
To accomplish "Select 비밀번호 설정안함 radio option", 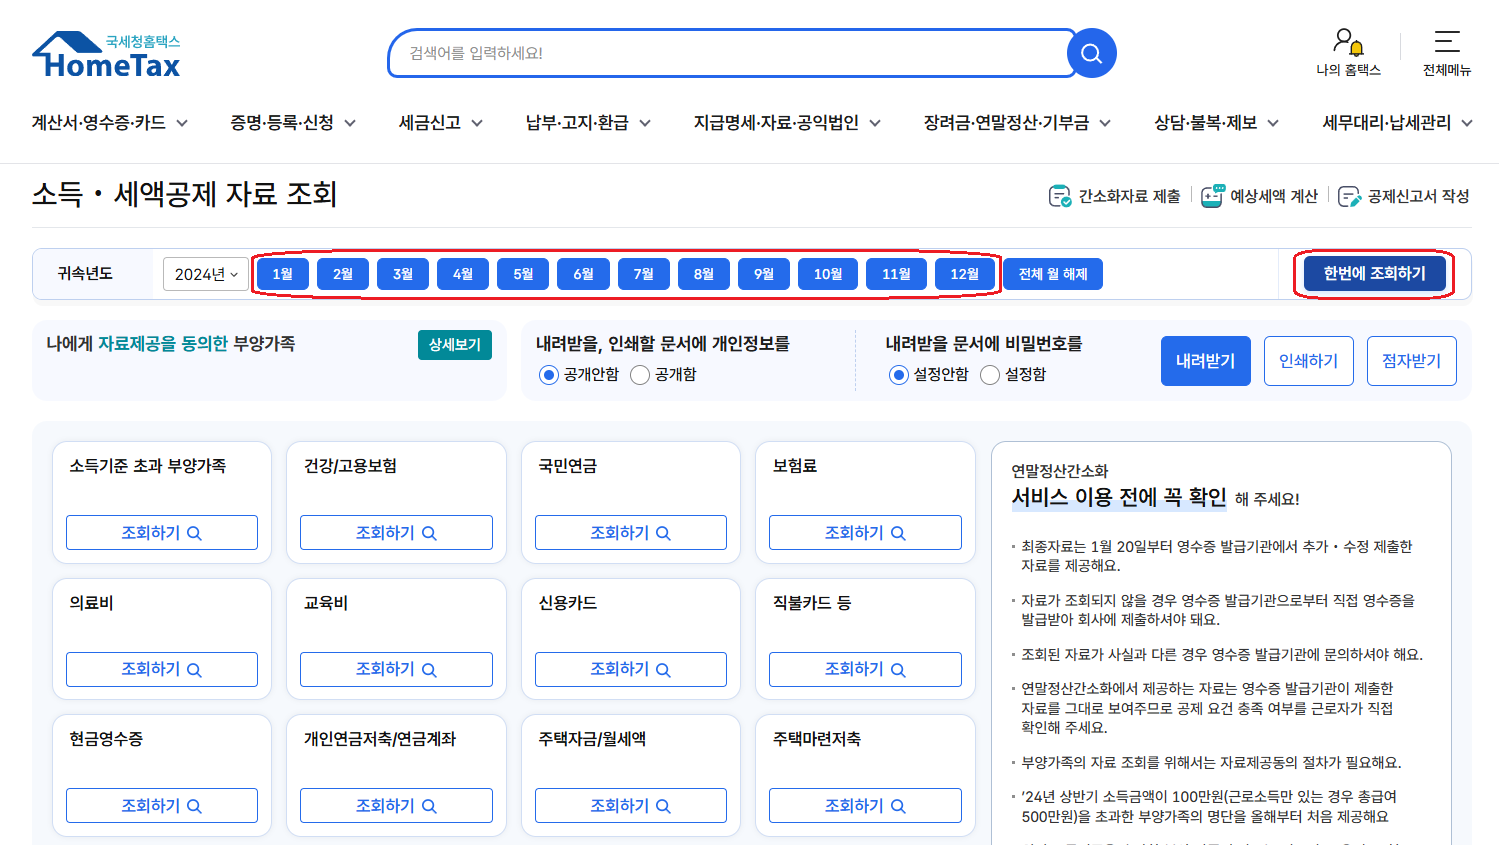I will point(899,375).
